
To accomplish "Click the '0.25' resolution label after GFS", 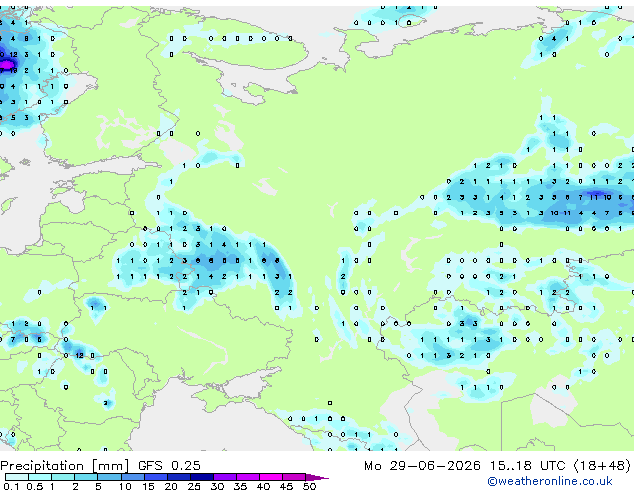I will click(186, 466).
